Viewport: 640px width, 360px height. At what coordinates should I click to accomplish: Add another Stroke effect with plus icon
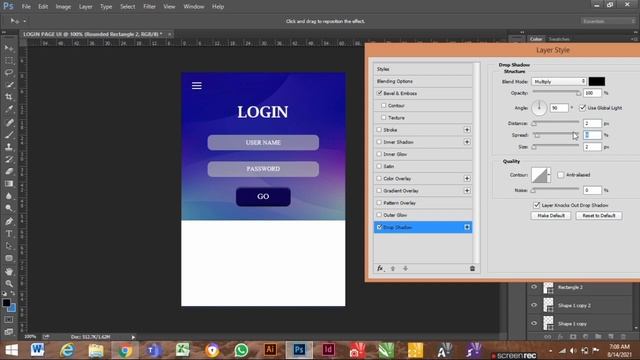[x=467, y=130]
